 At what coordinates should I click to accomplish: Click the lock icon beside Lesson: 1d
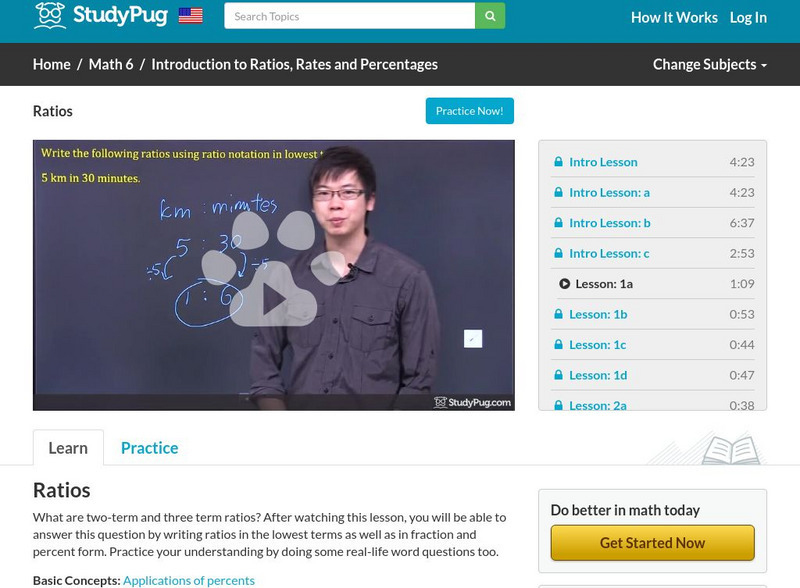pyautogui.click(x=558, y=375)
